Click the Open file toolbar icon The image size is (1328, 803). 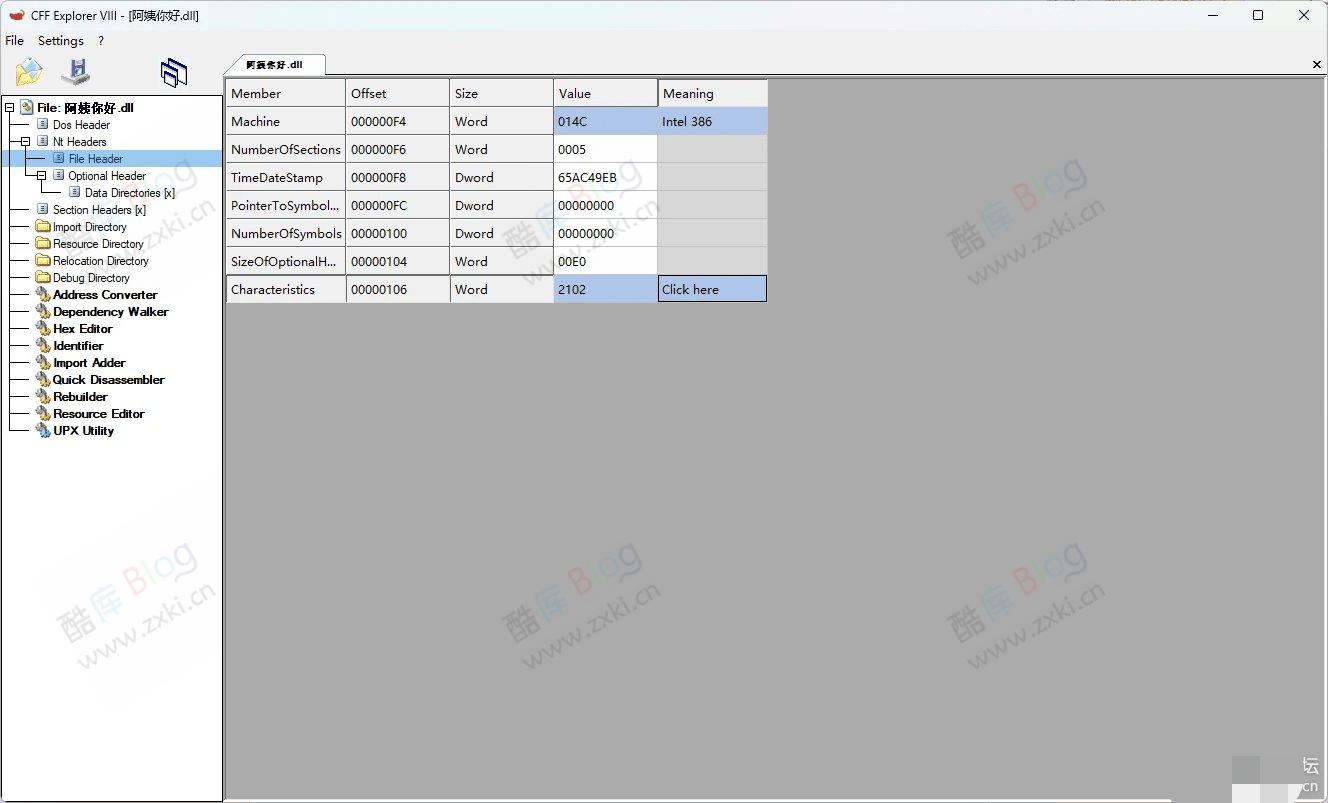click(x=29, y=72)
